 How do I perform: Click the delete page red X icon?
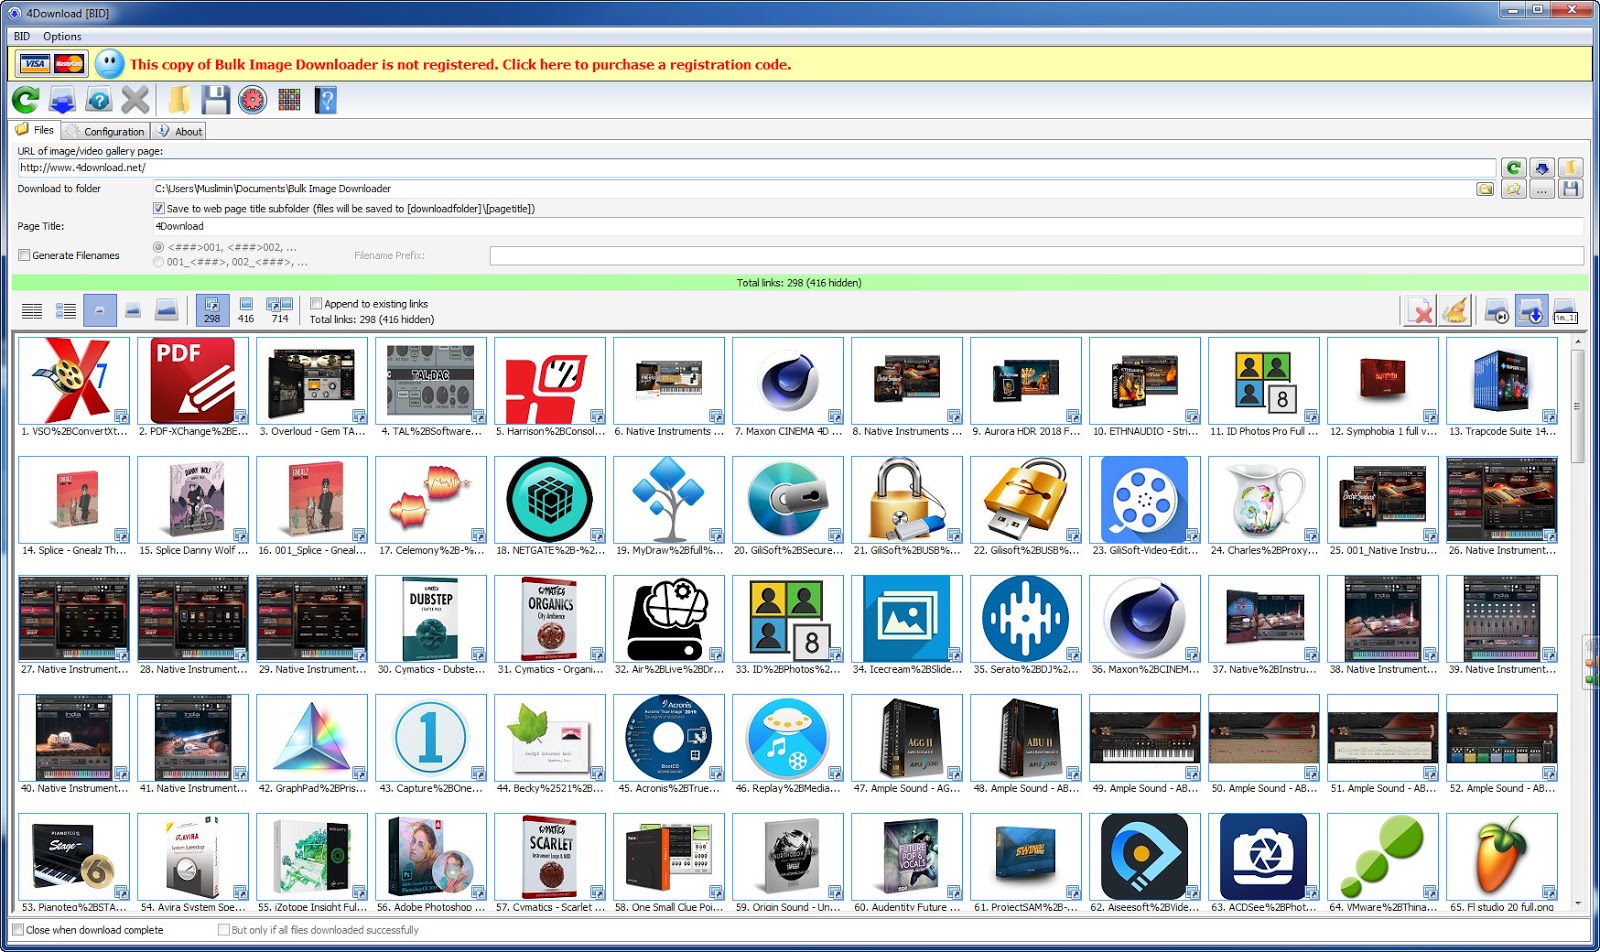point(1419,311)
